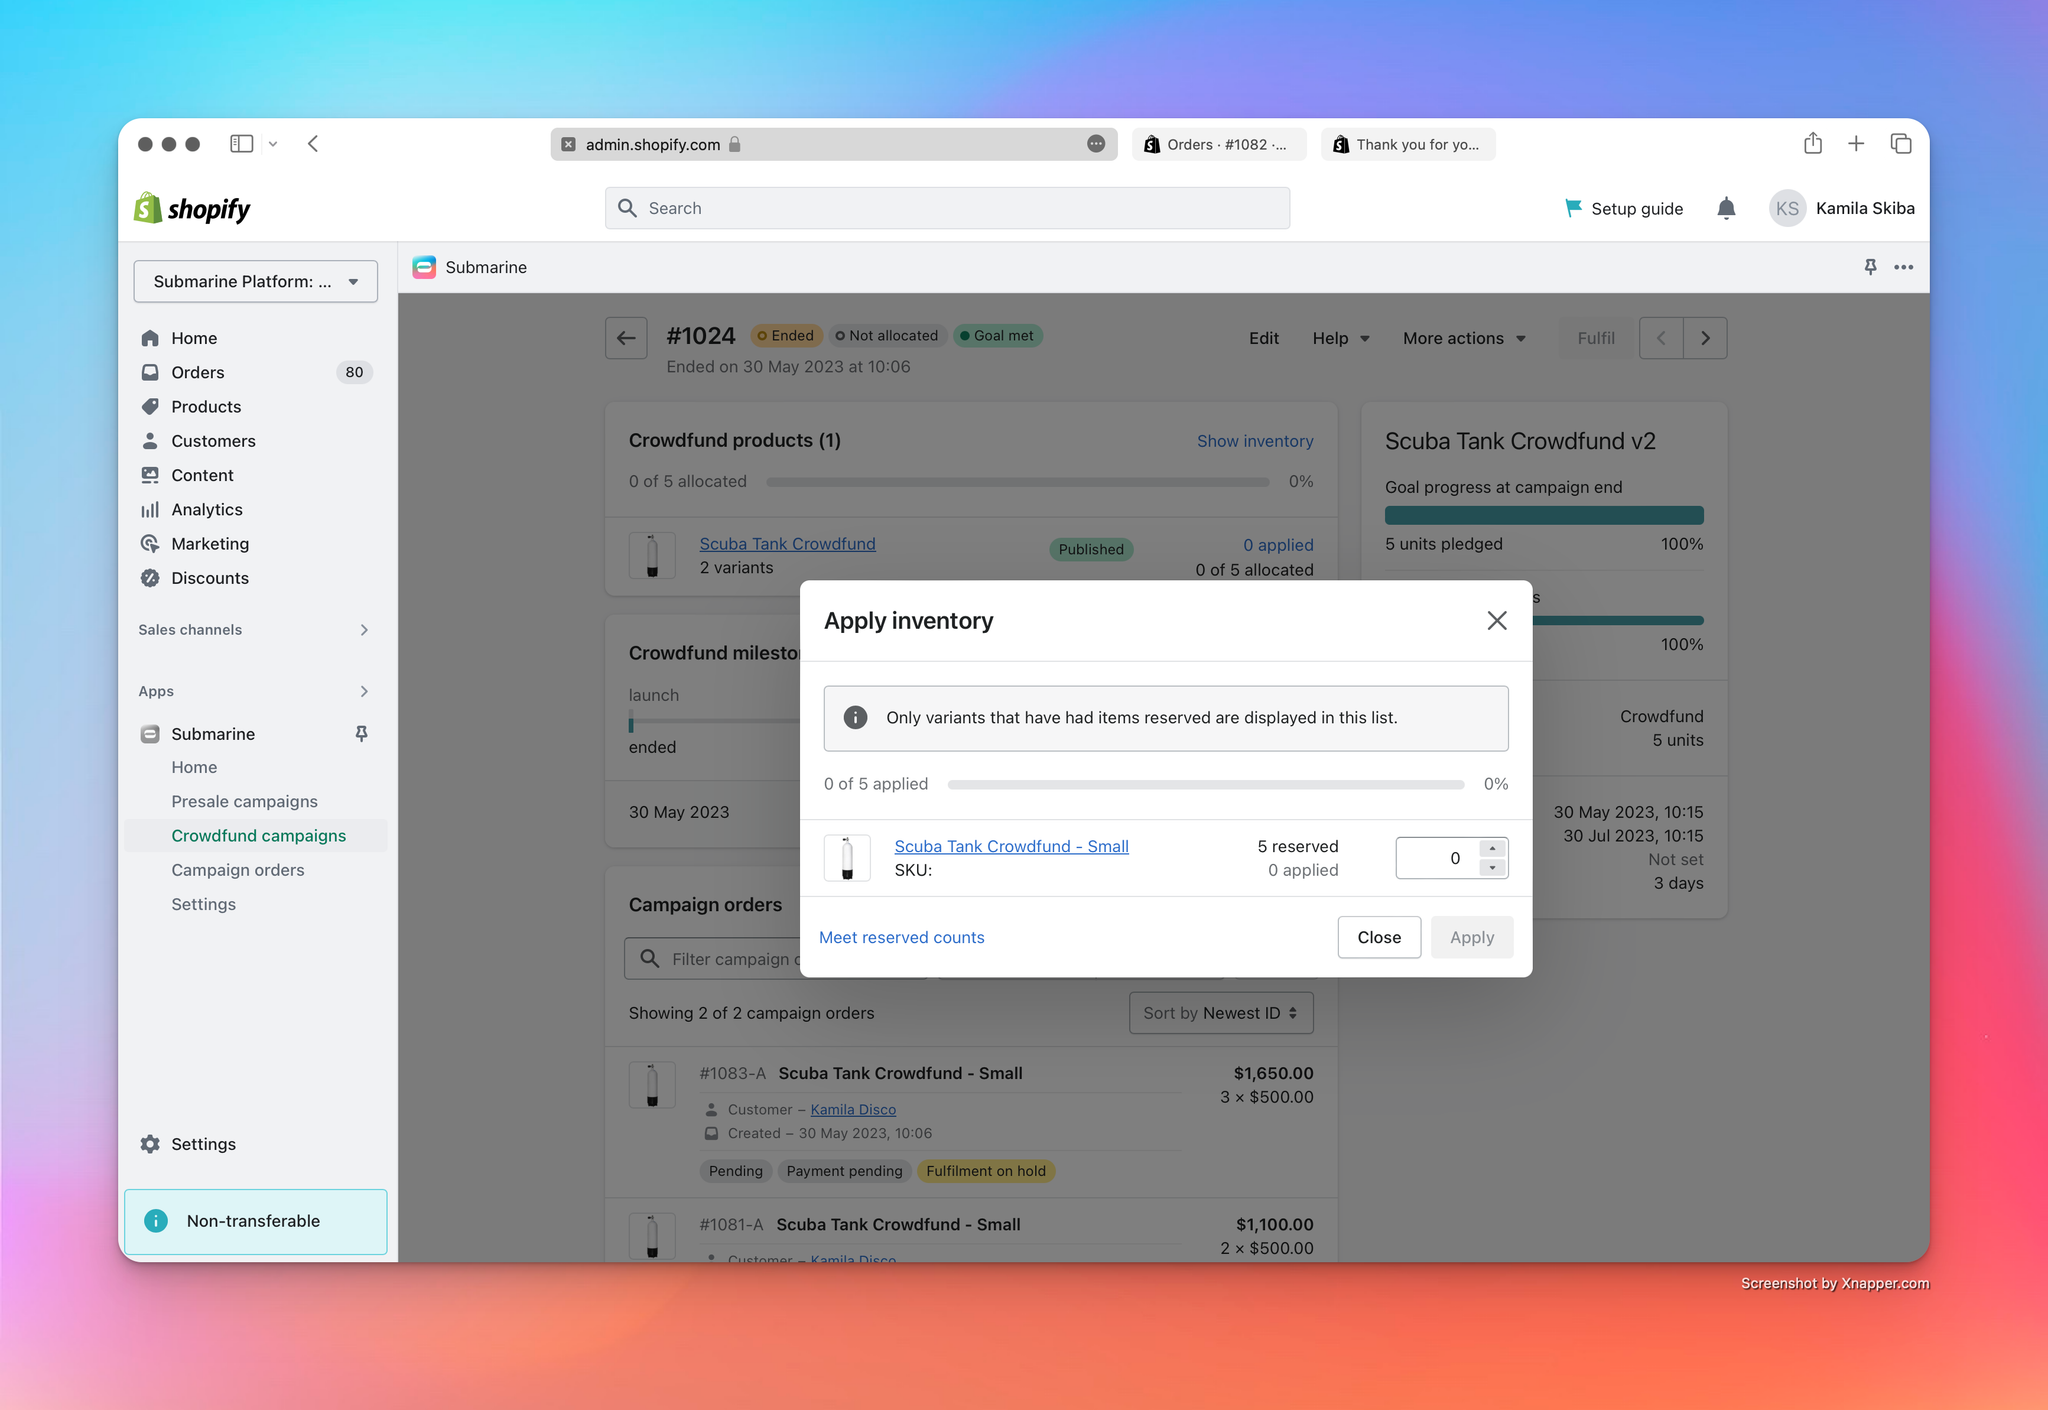
Task: Click the Submarine app header icon
Action: [x=424, y=267]
